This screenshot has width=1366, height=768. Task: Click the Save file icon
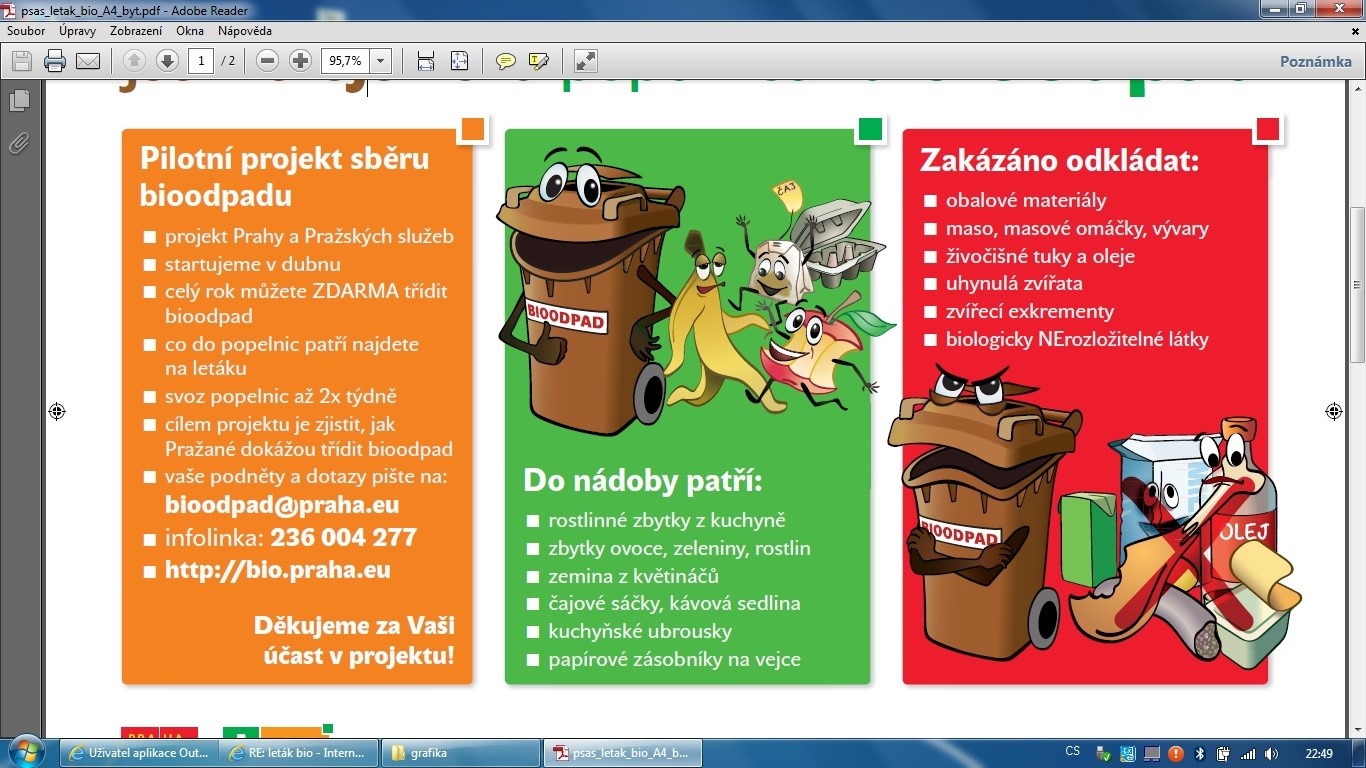[22, 61]
